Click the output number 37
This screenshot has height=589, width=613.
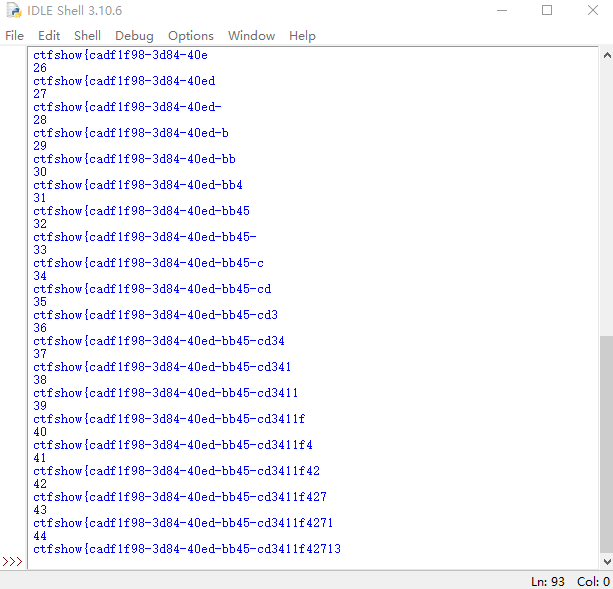tap(40, 354)
